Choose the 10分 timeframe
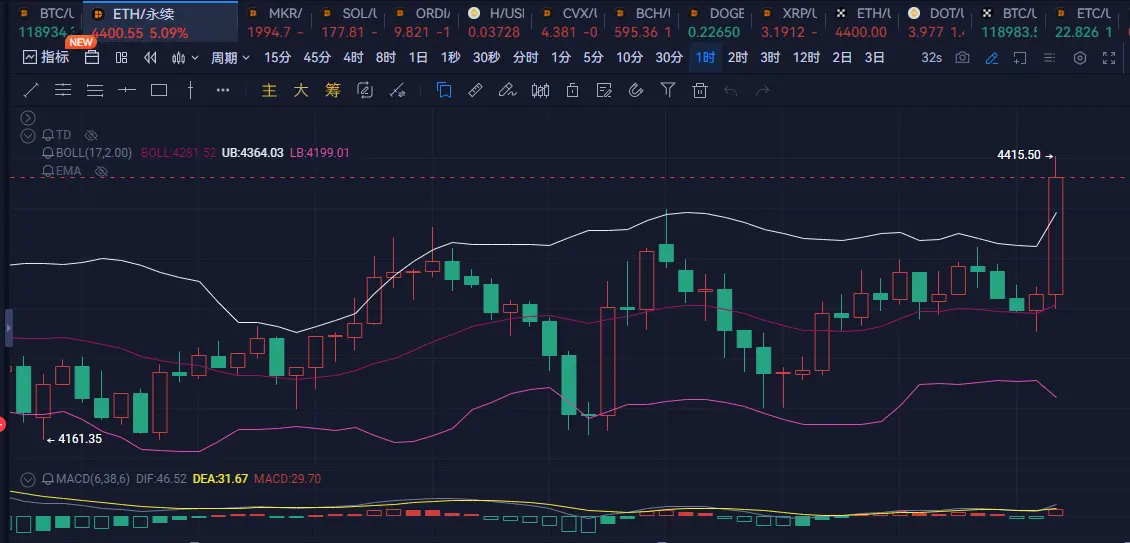Screen dimensions: 1130x543 pyautogui.click(x=629, y=58)
